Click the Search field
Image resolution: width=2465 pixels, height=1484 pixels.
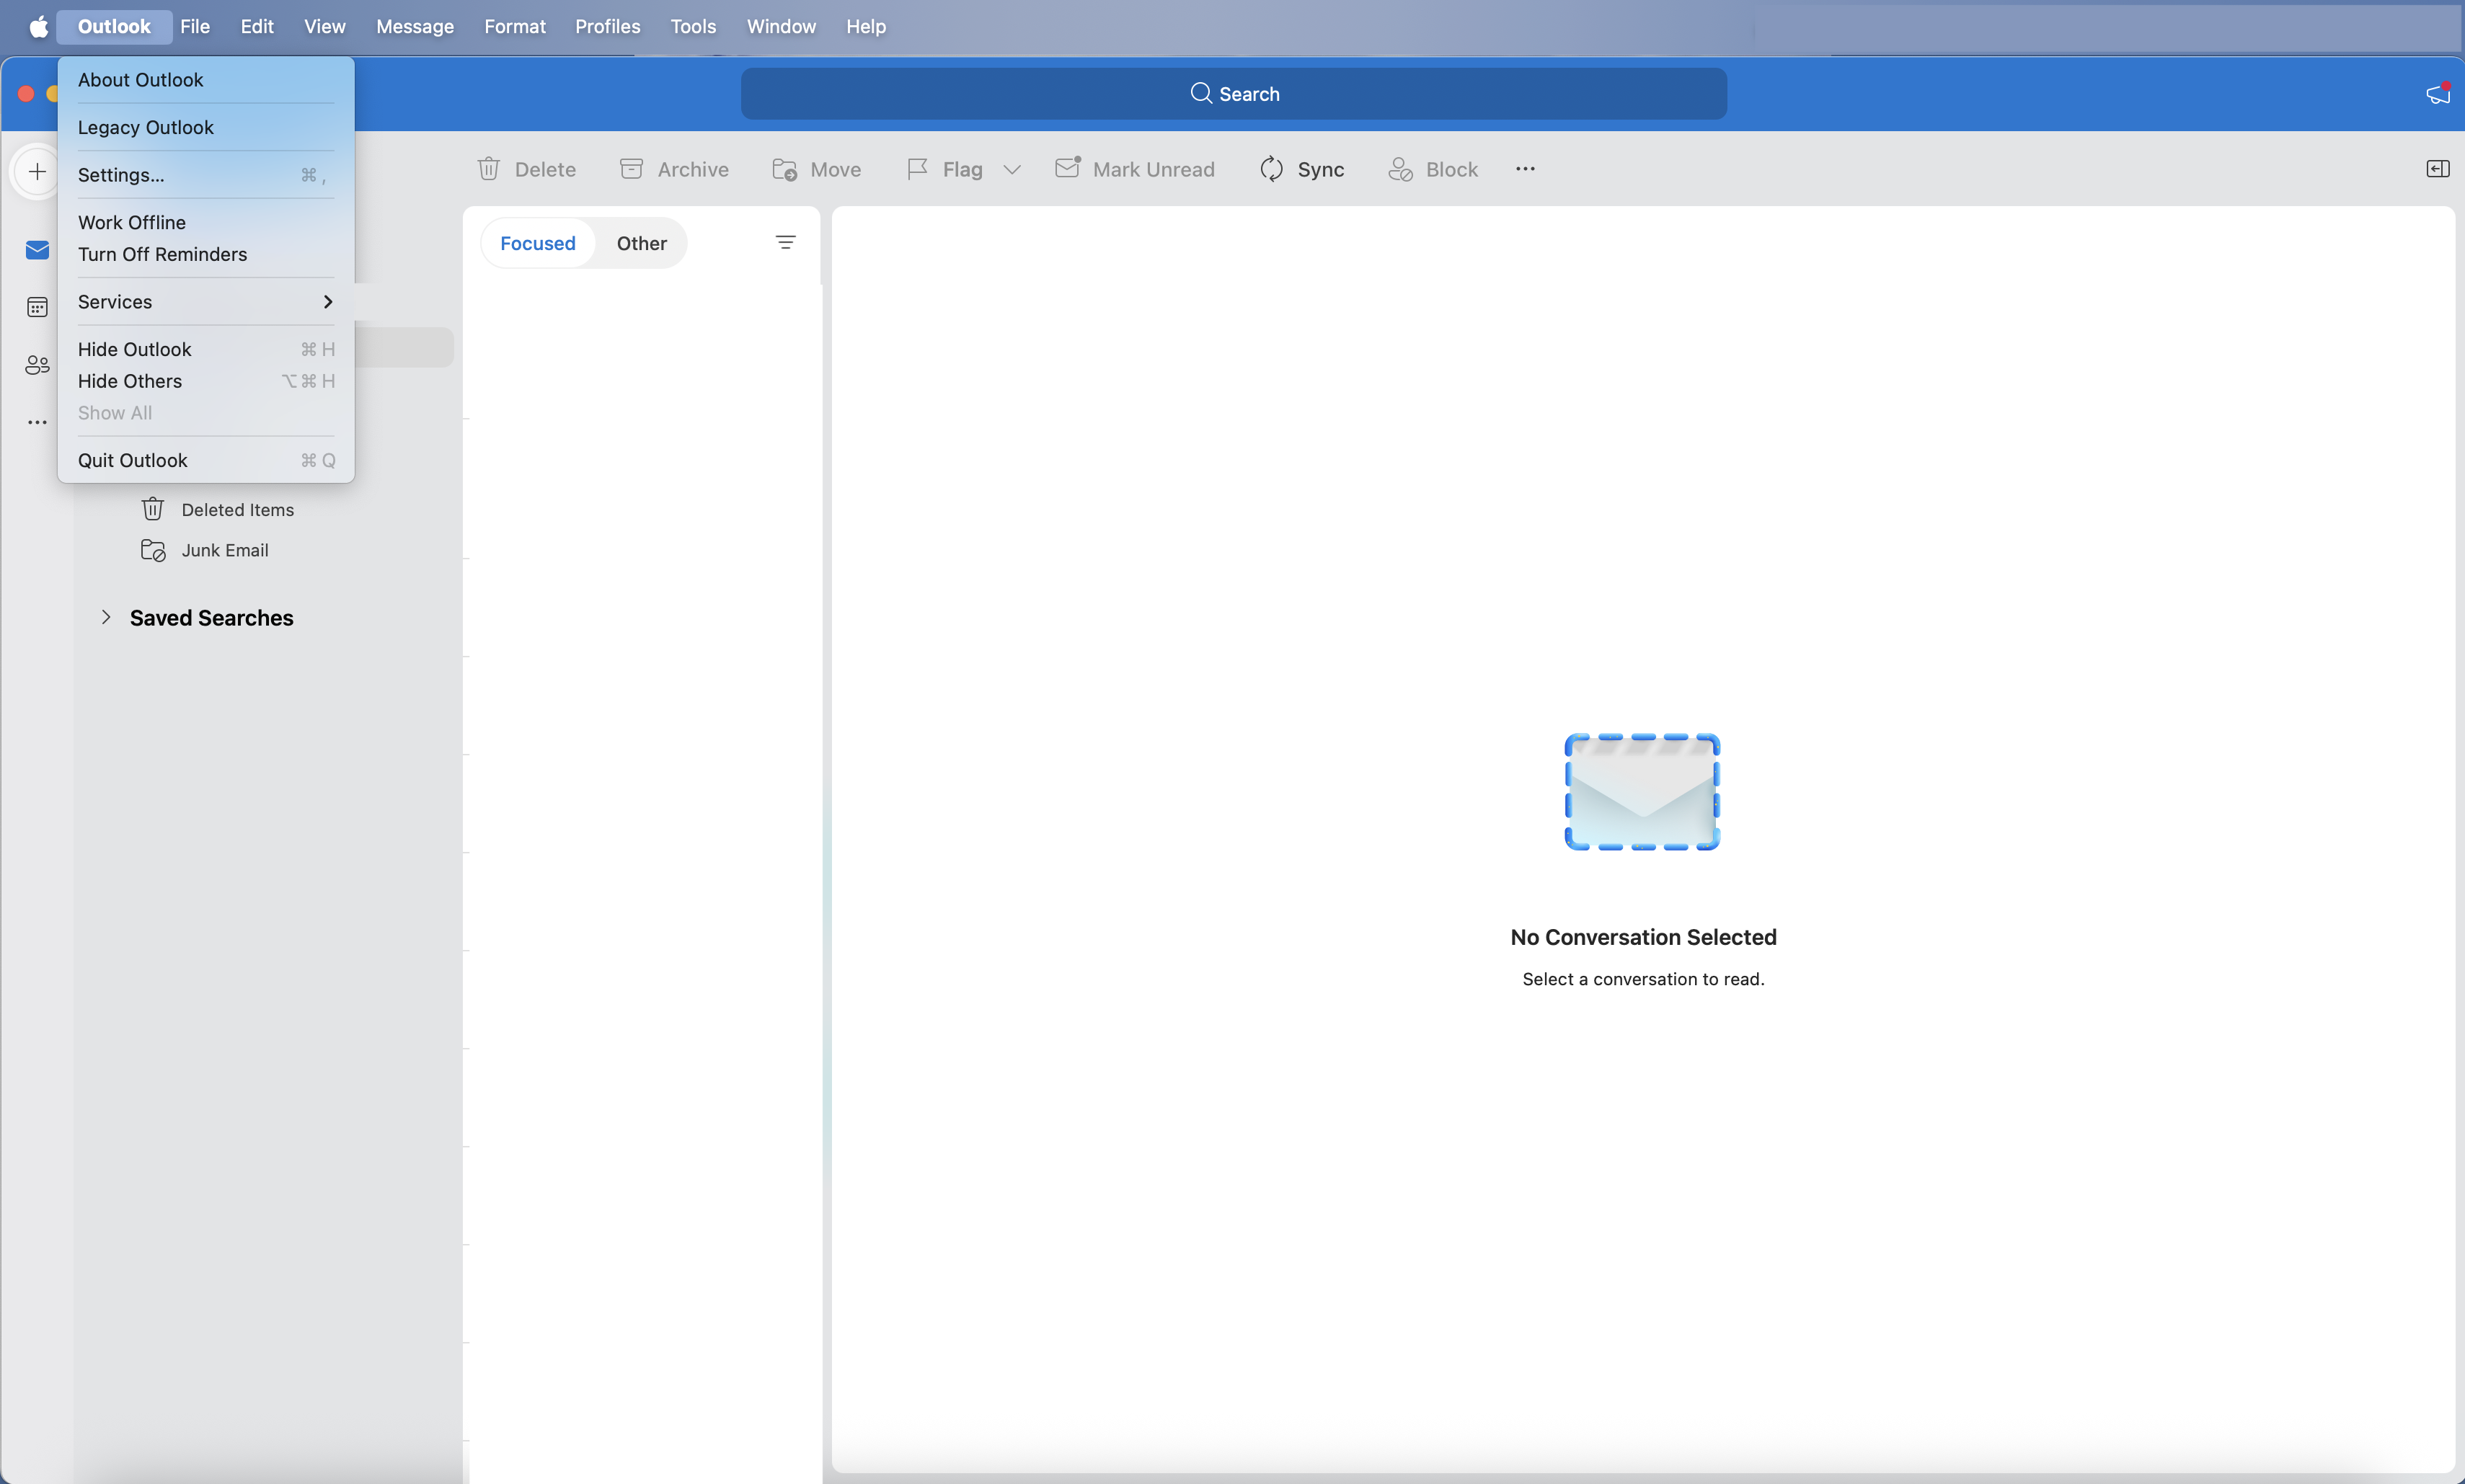point(1234,94)
